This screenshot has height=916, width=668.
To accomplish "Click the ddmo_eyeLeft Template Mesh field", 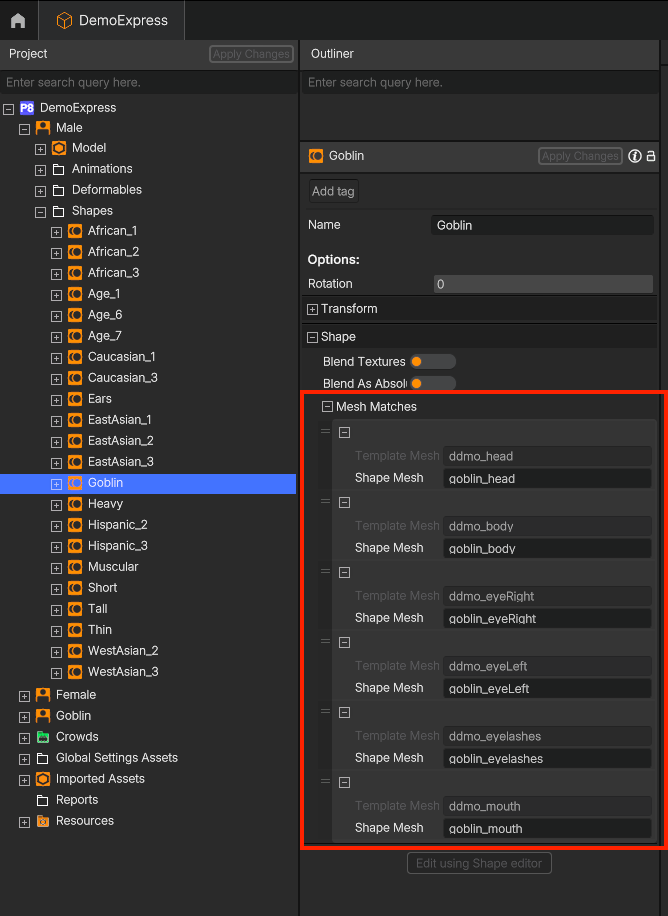I will pos(547,666).
